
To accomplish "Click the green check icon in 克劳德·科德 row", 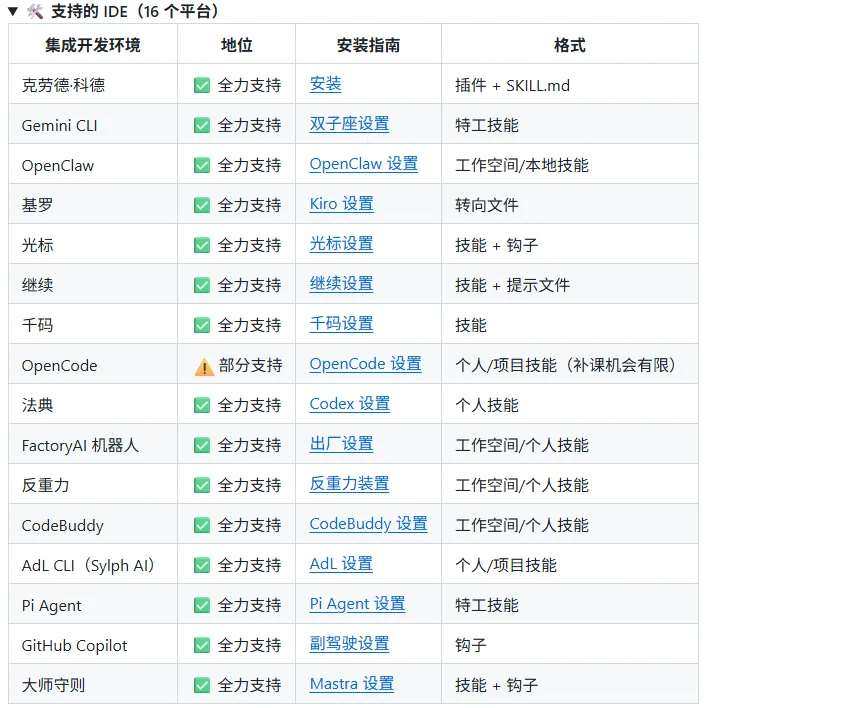I will (202, 85).
